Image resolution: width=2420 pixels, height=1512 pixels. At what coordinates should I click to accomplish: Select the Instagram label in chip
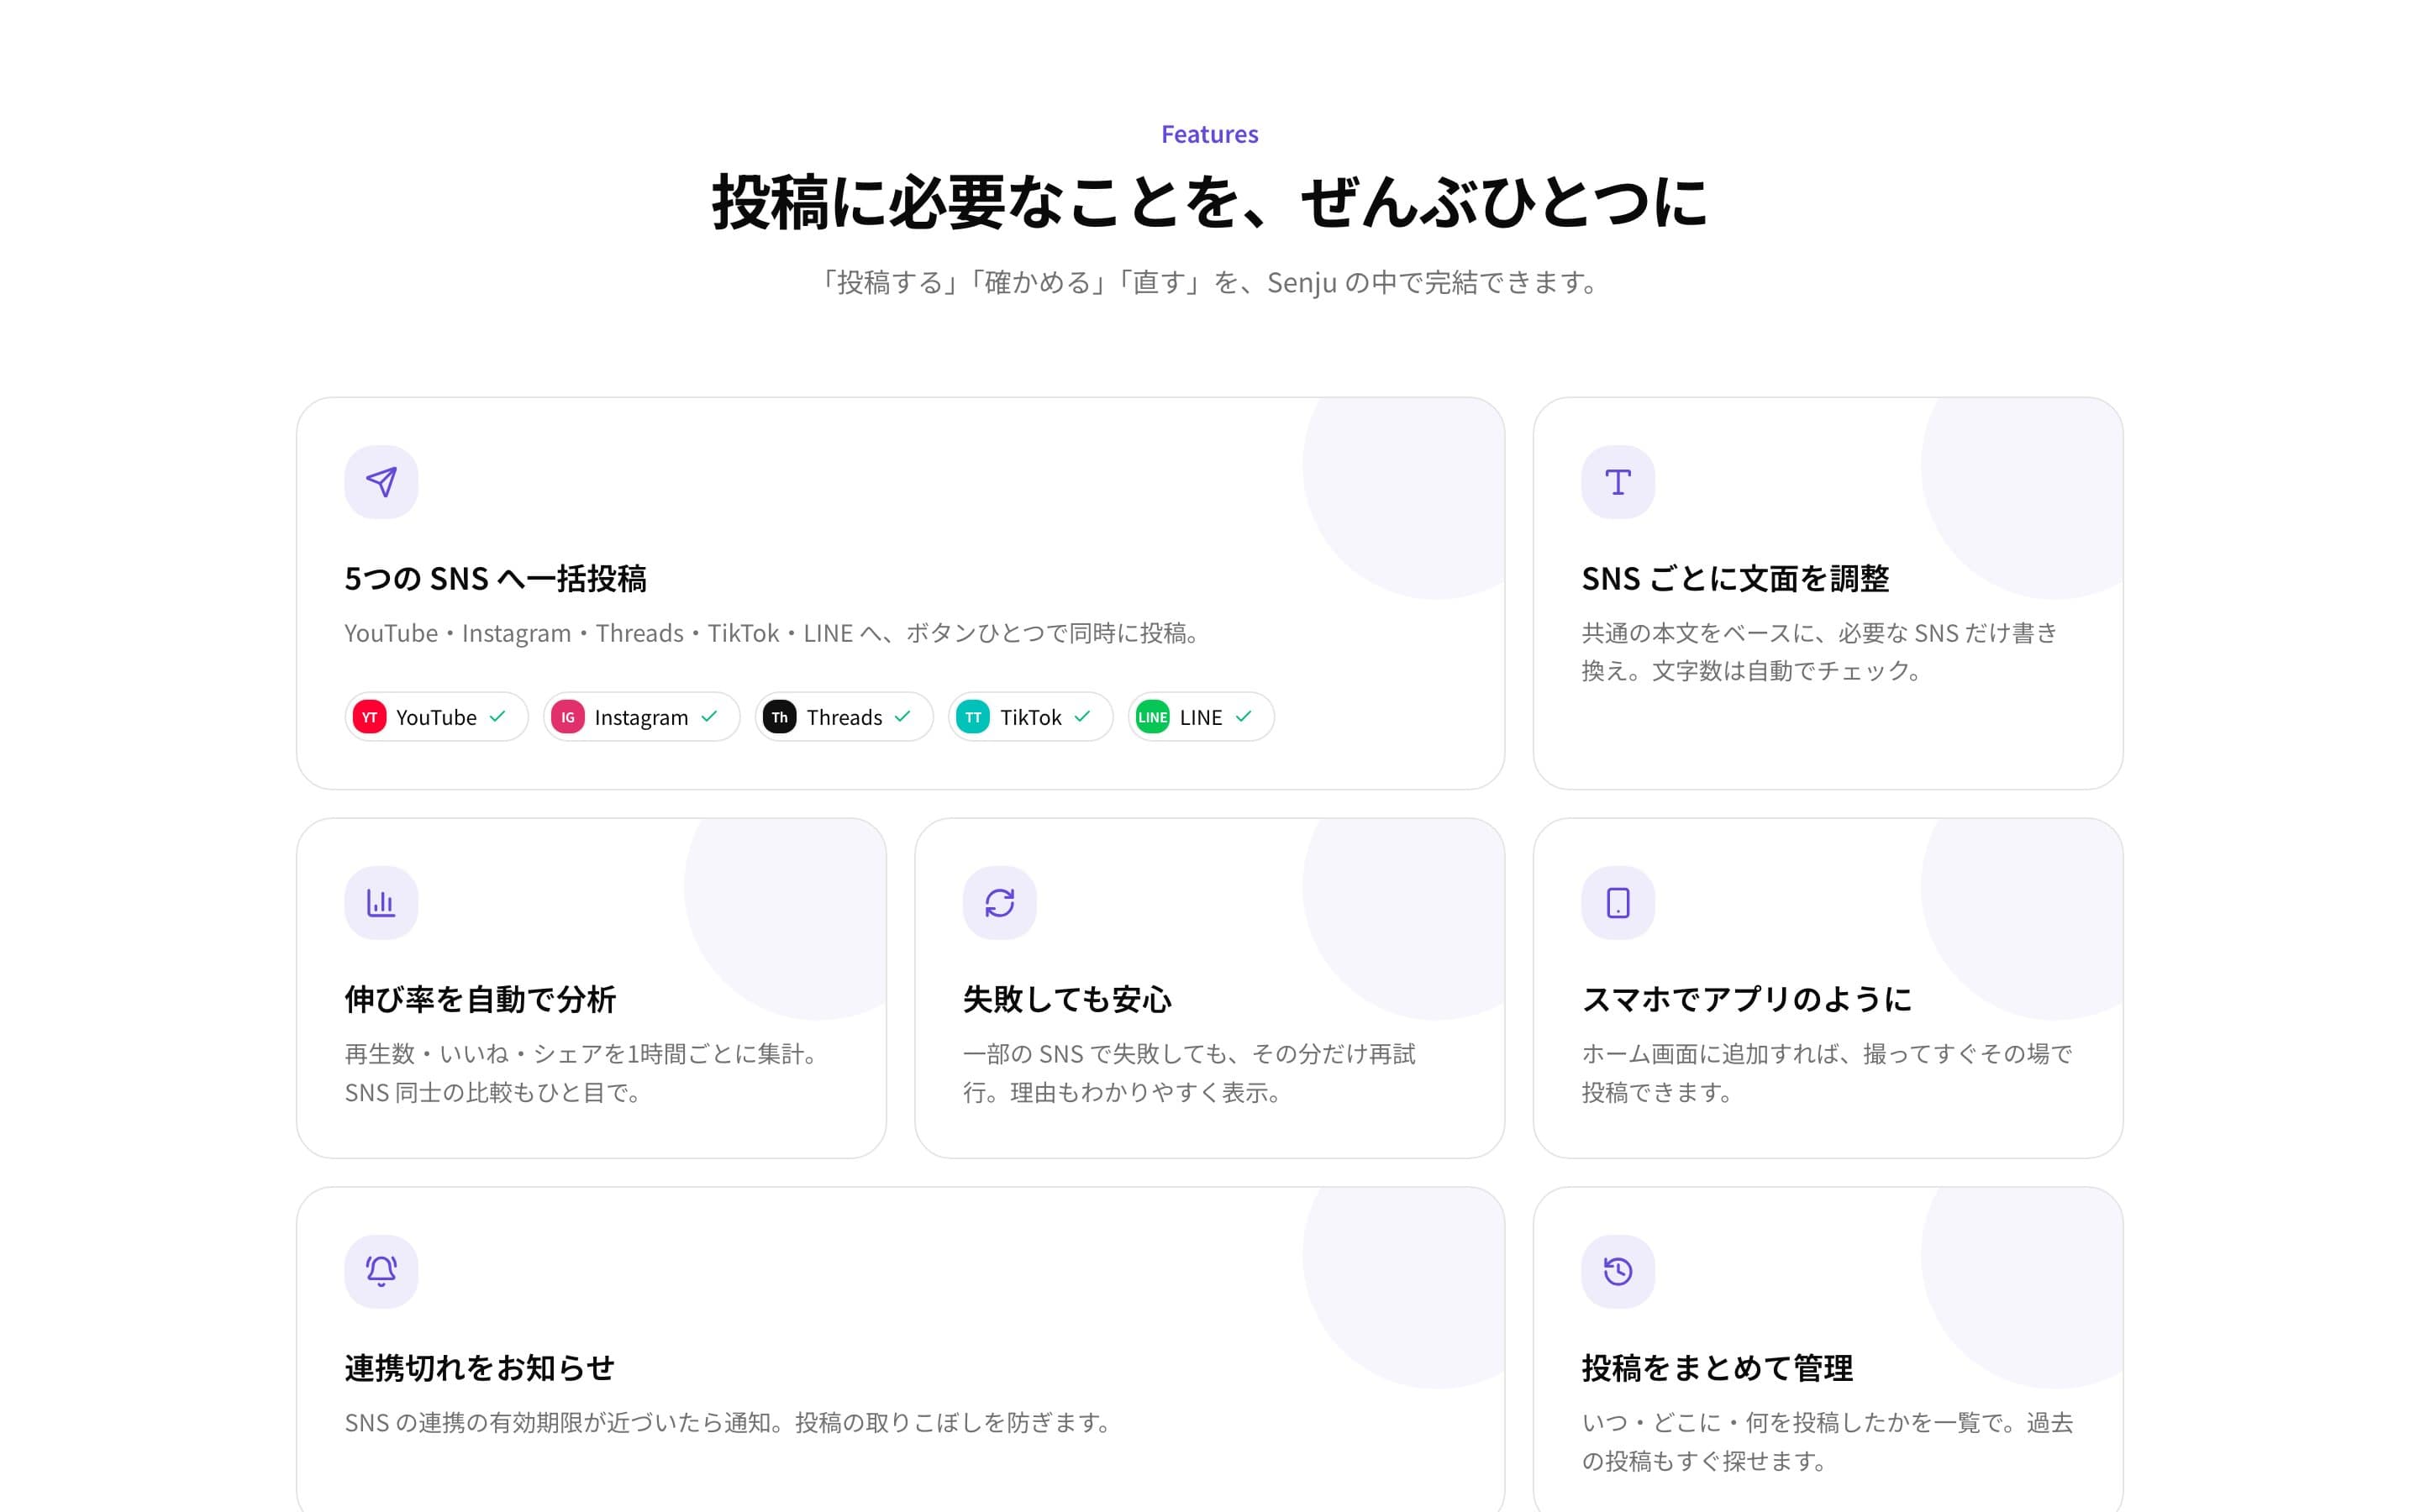tap(641, 718)
